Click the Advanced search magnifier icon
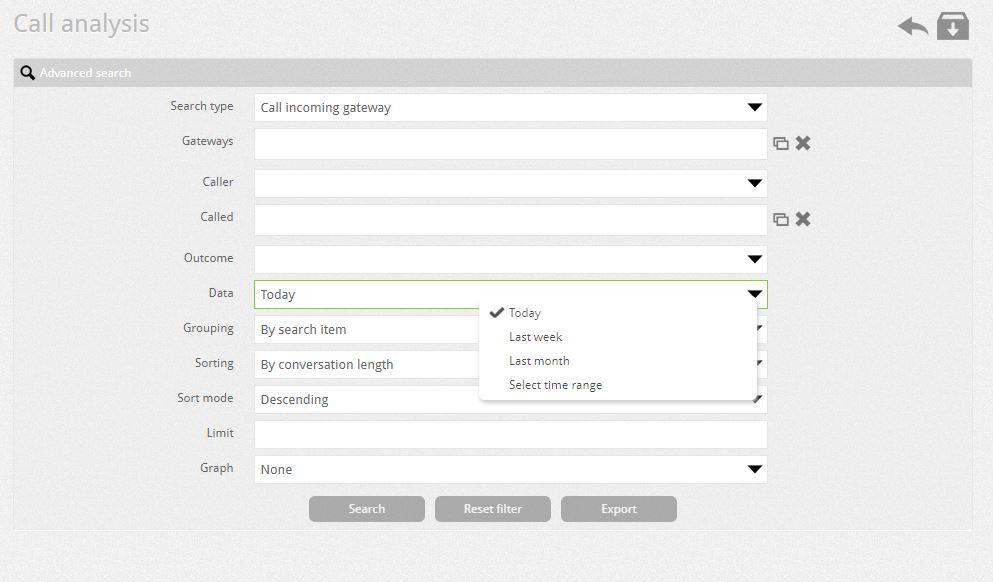Viewport: 993px width, 582px height. [27, 73]
